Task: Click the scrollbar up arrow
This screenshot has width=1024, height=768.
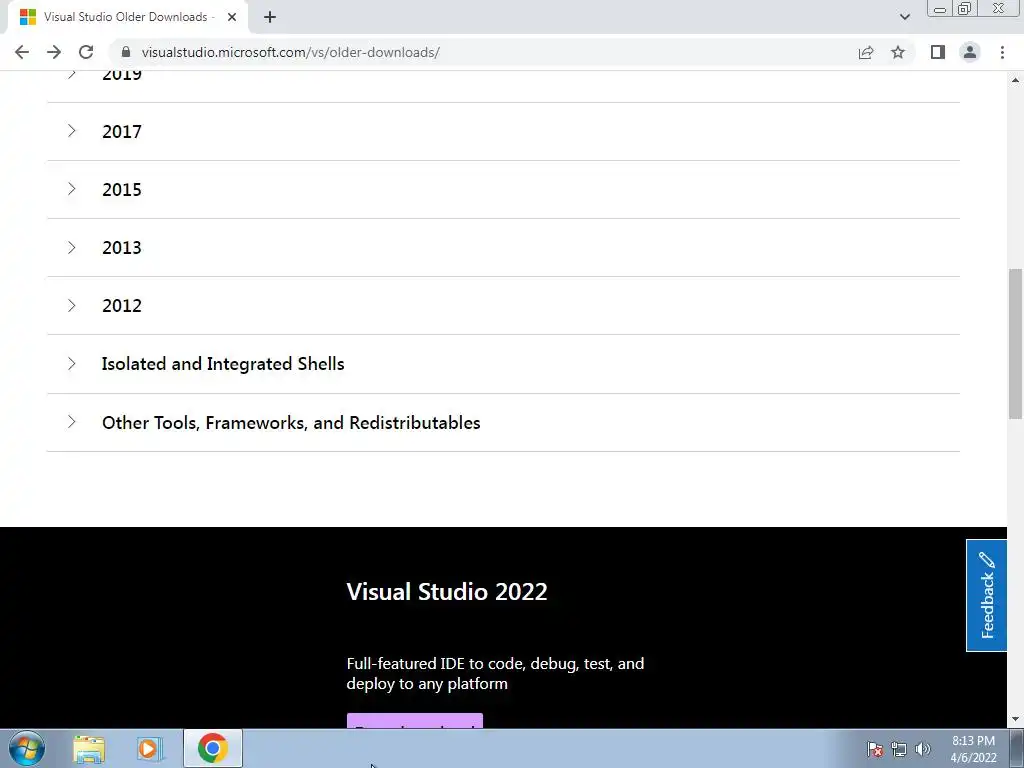Action: (1015, 80)
